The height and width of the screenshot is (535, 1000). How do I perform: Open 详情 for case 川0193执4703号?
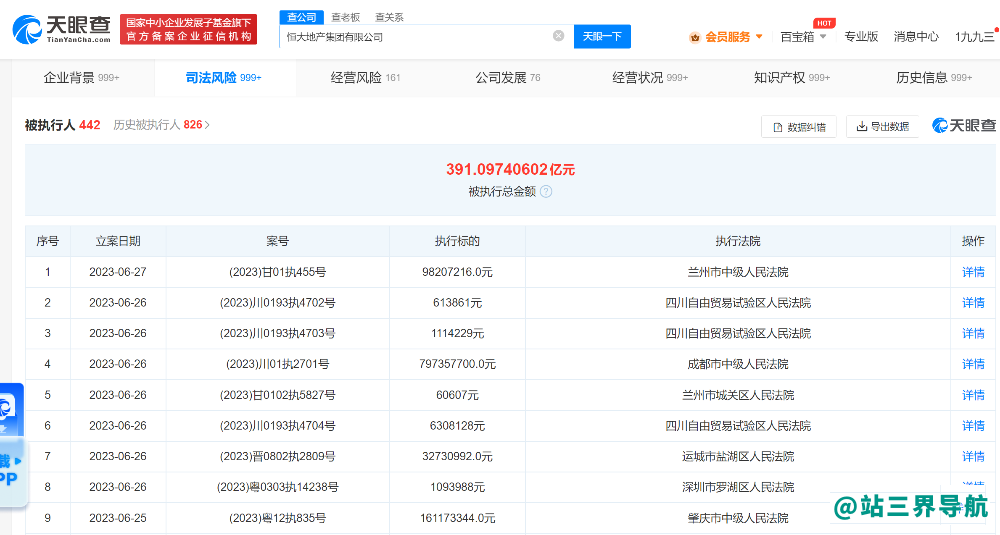[x=973, y=333]
